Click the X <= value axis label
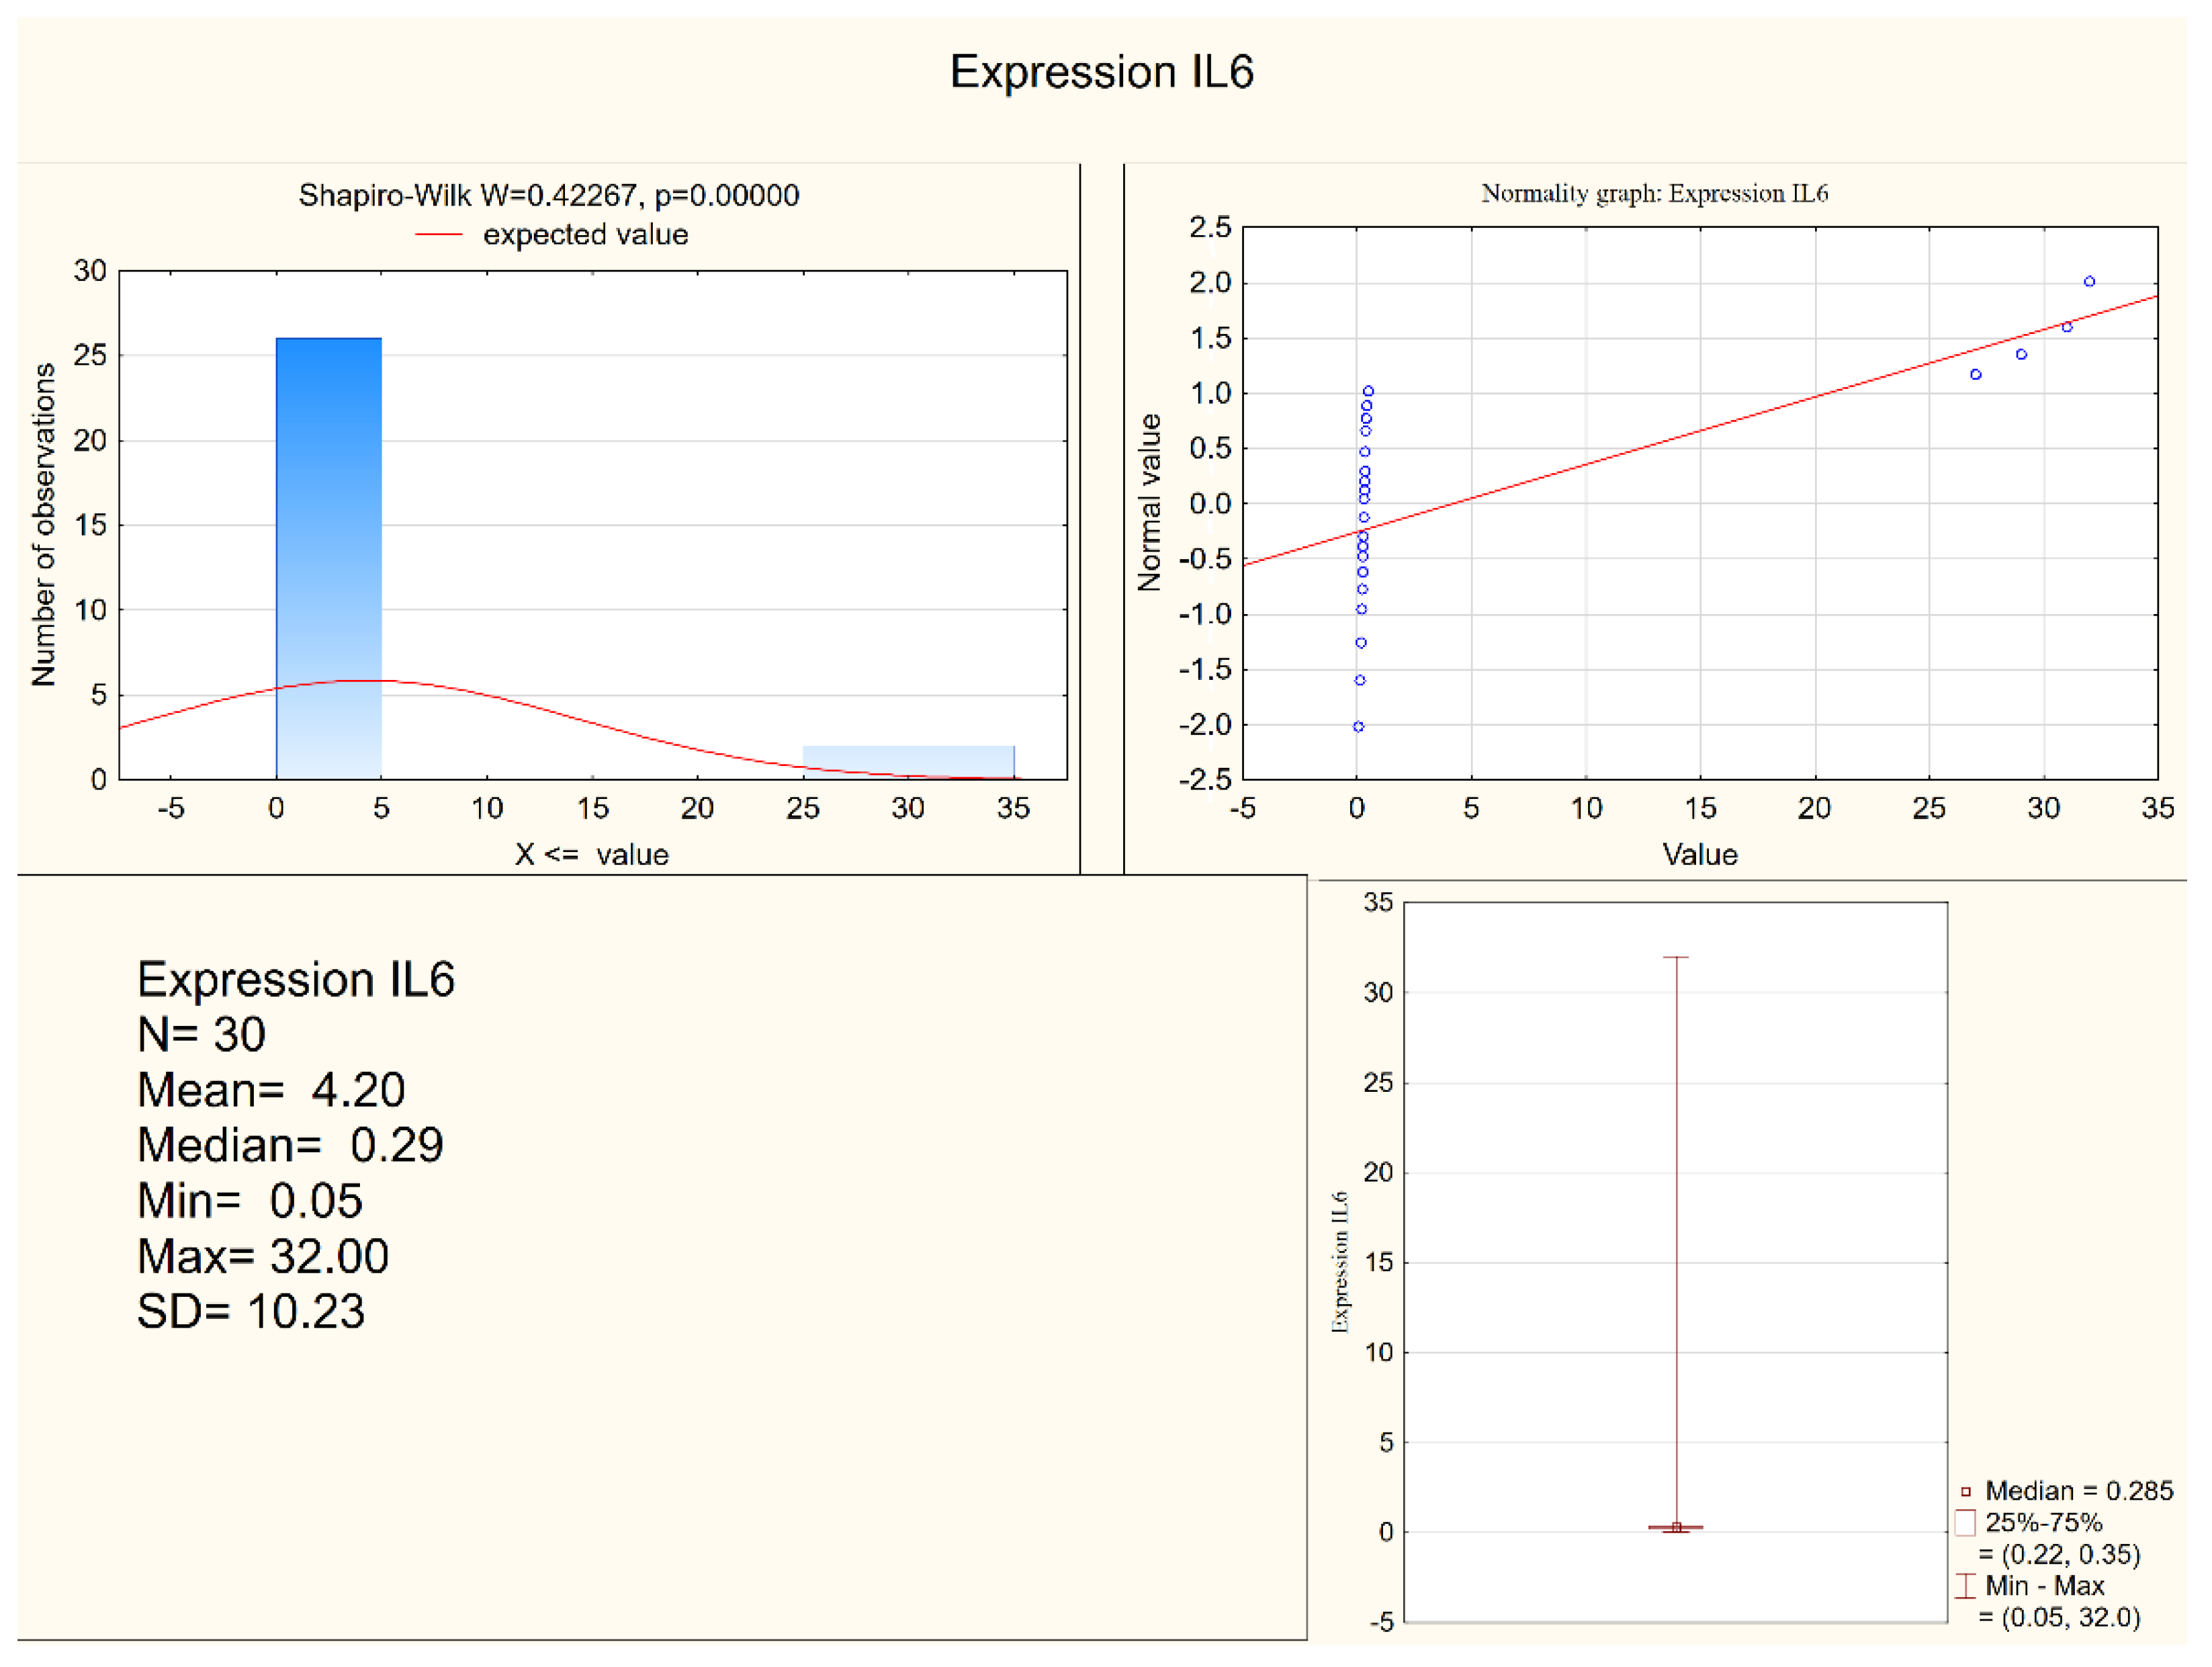Image resolution: width=2212 pixels, height=1667 pixels. [x=592, y=855]
